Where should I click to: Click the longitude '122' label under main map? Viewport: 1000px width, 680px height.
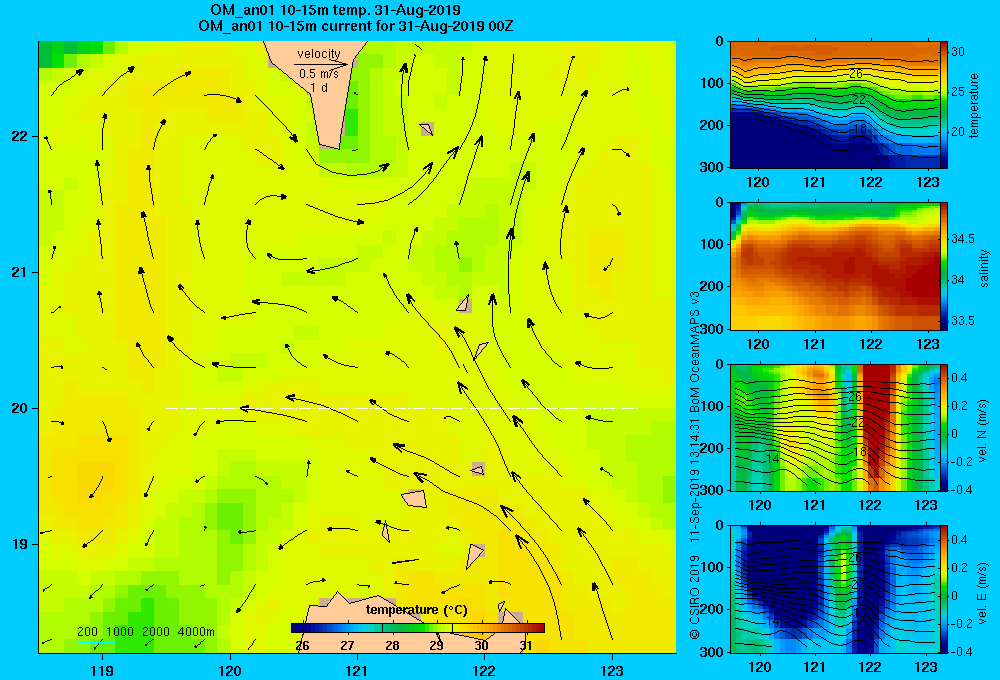pos(484,670)
